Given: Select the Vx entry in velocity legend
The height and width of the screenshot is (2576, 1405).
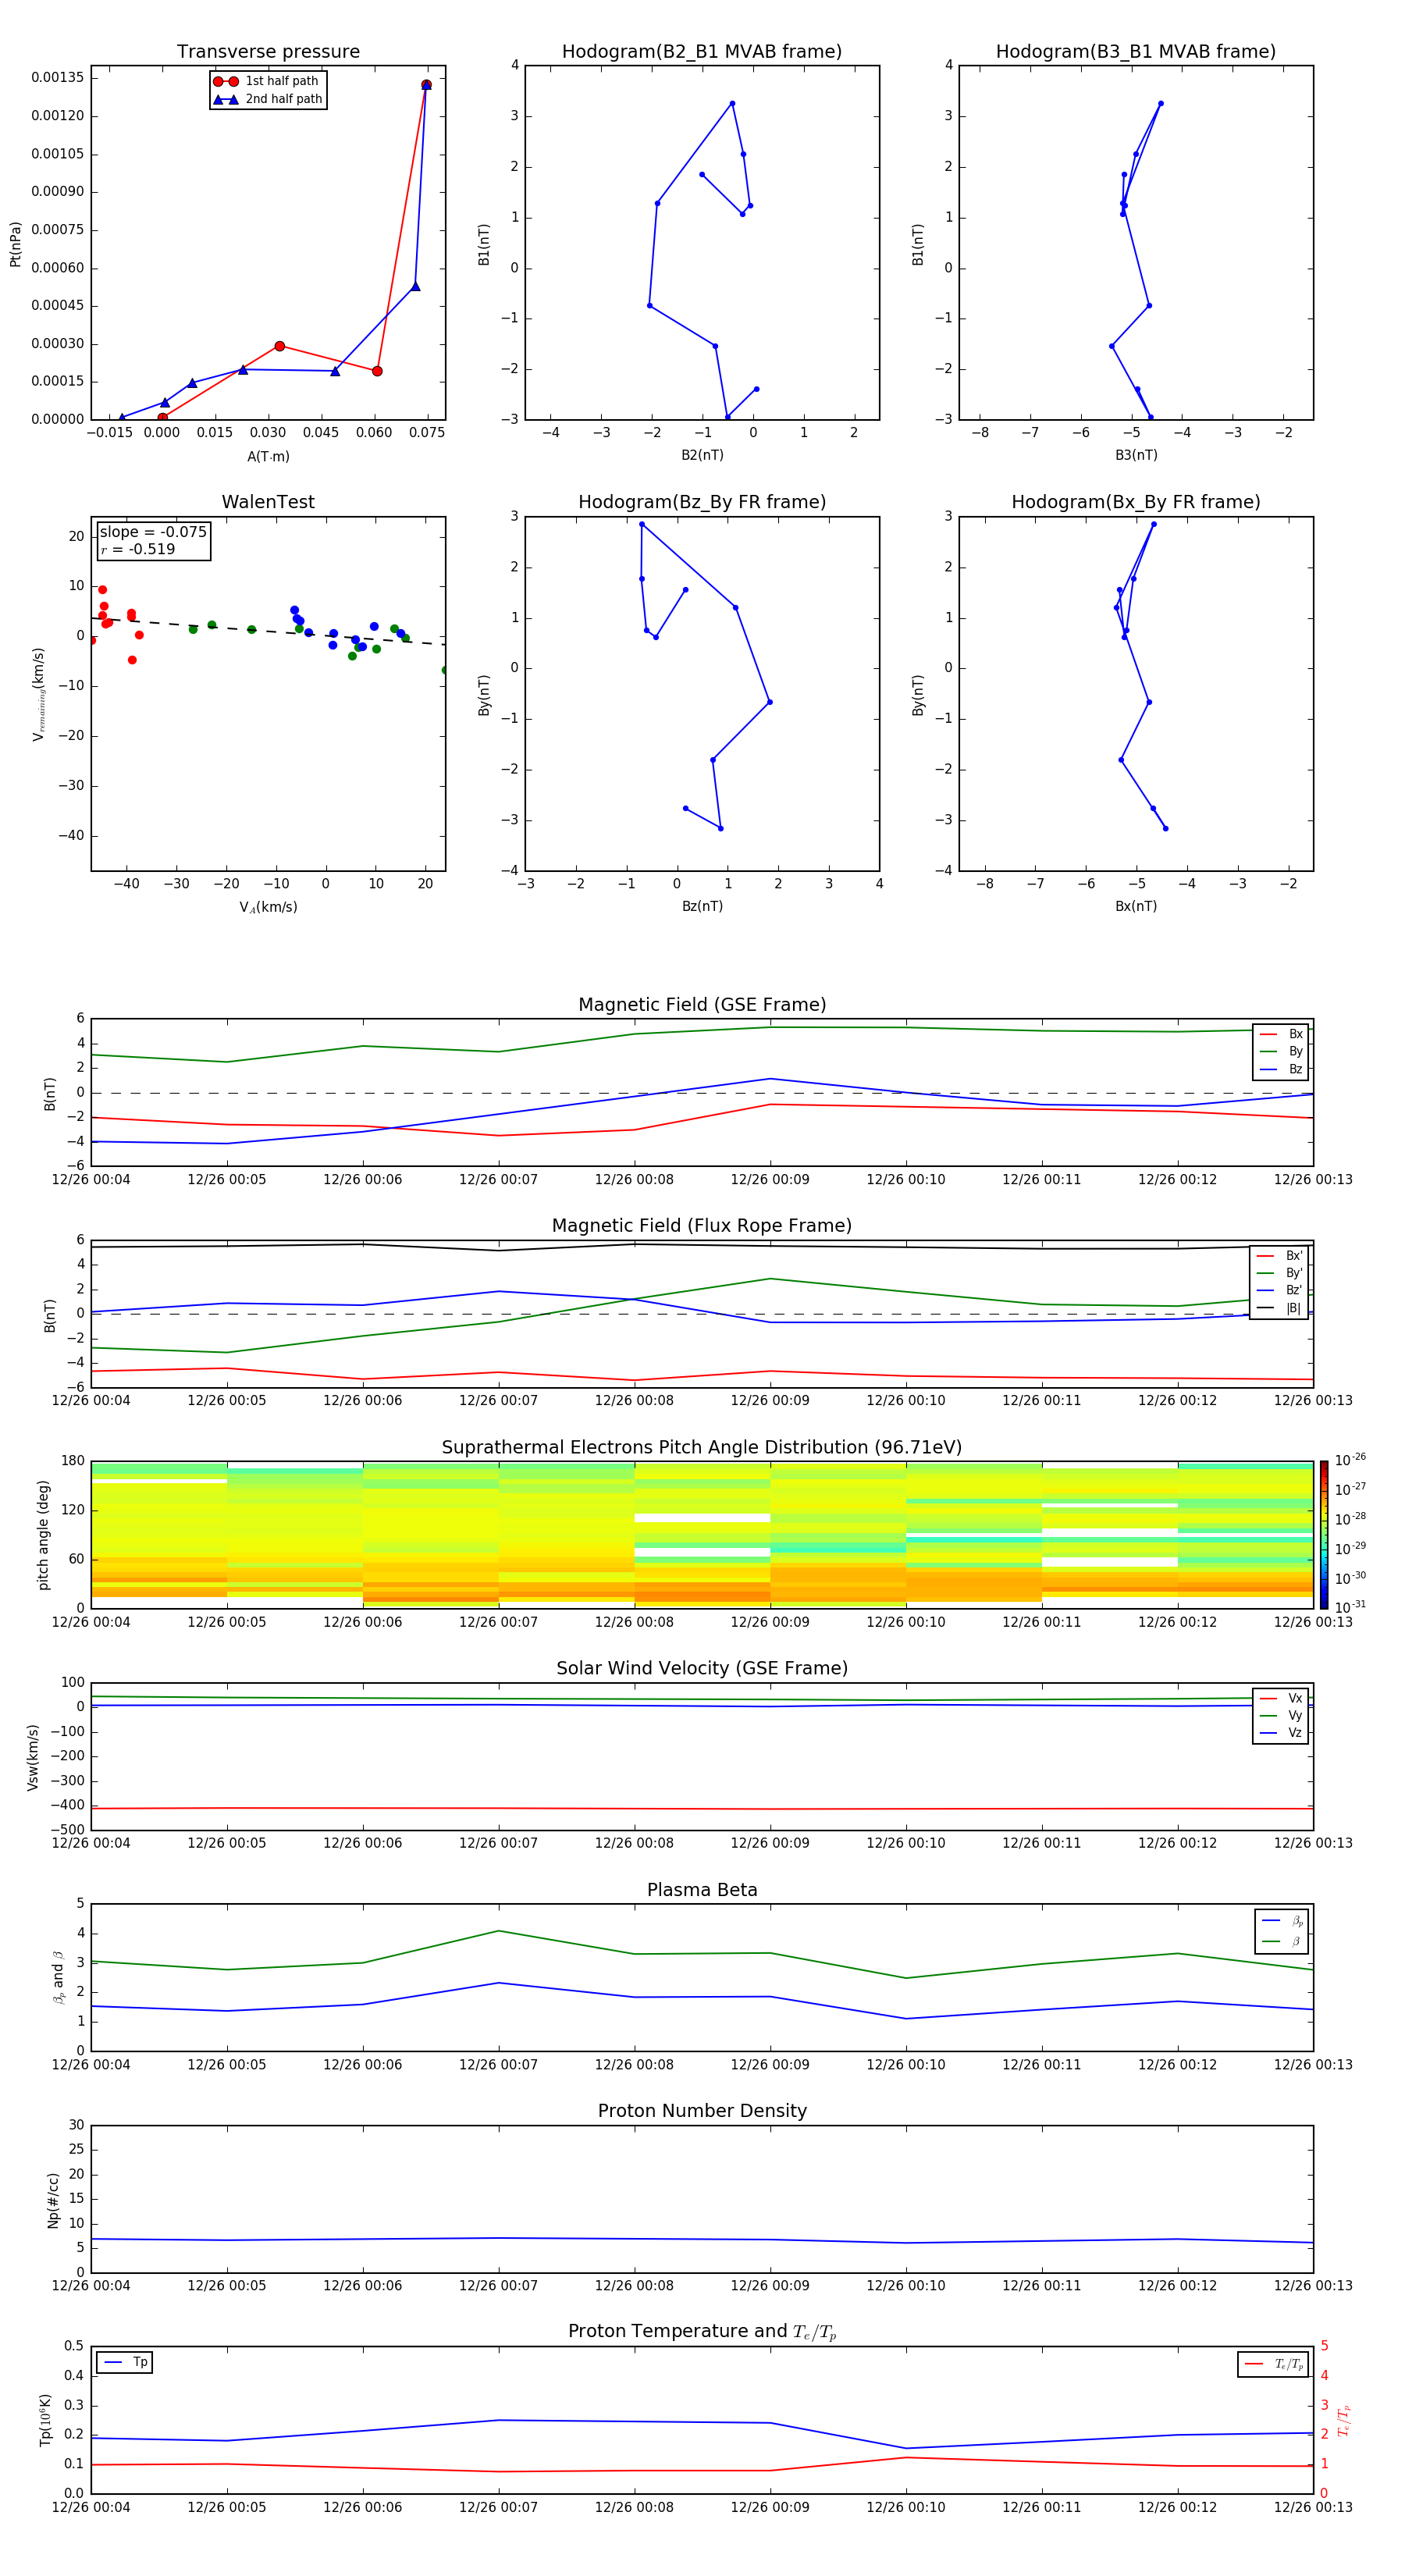Looking at the screenshot, I should [x=1281, y=1698].
